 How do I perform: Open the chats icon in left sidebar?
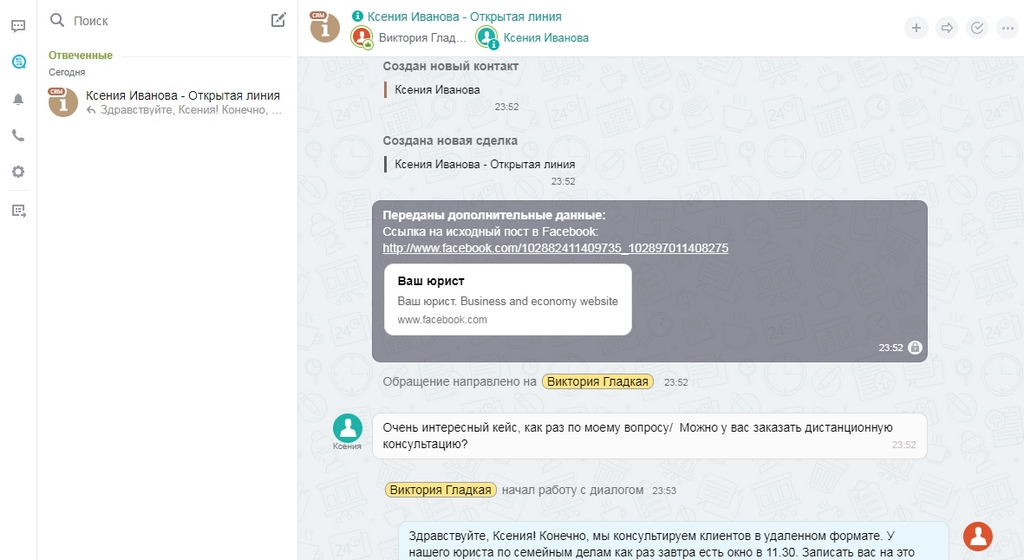(x=18, y=26)
